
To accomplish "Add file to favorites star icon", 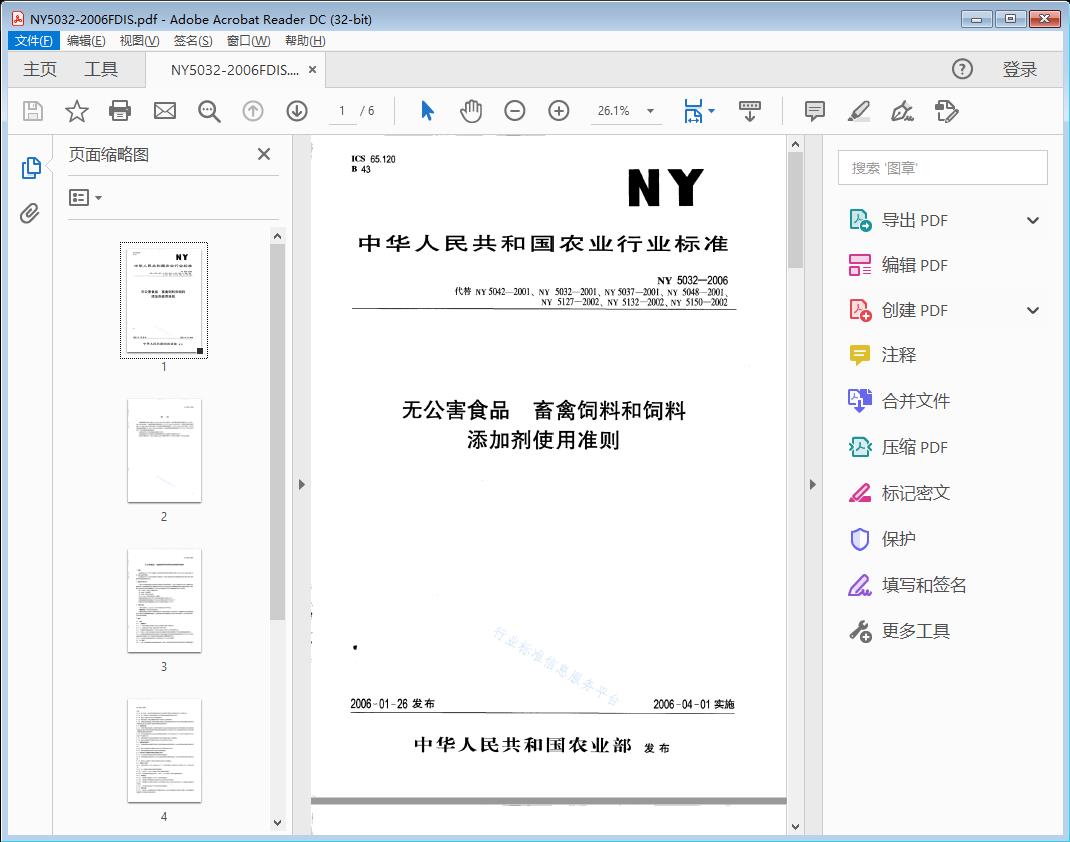I will tap(77, 111).
